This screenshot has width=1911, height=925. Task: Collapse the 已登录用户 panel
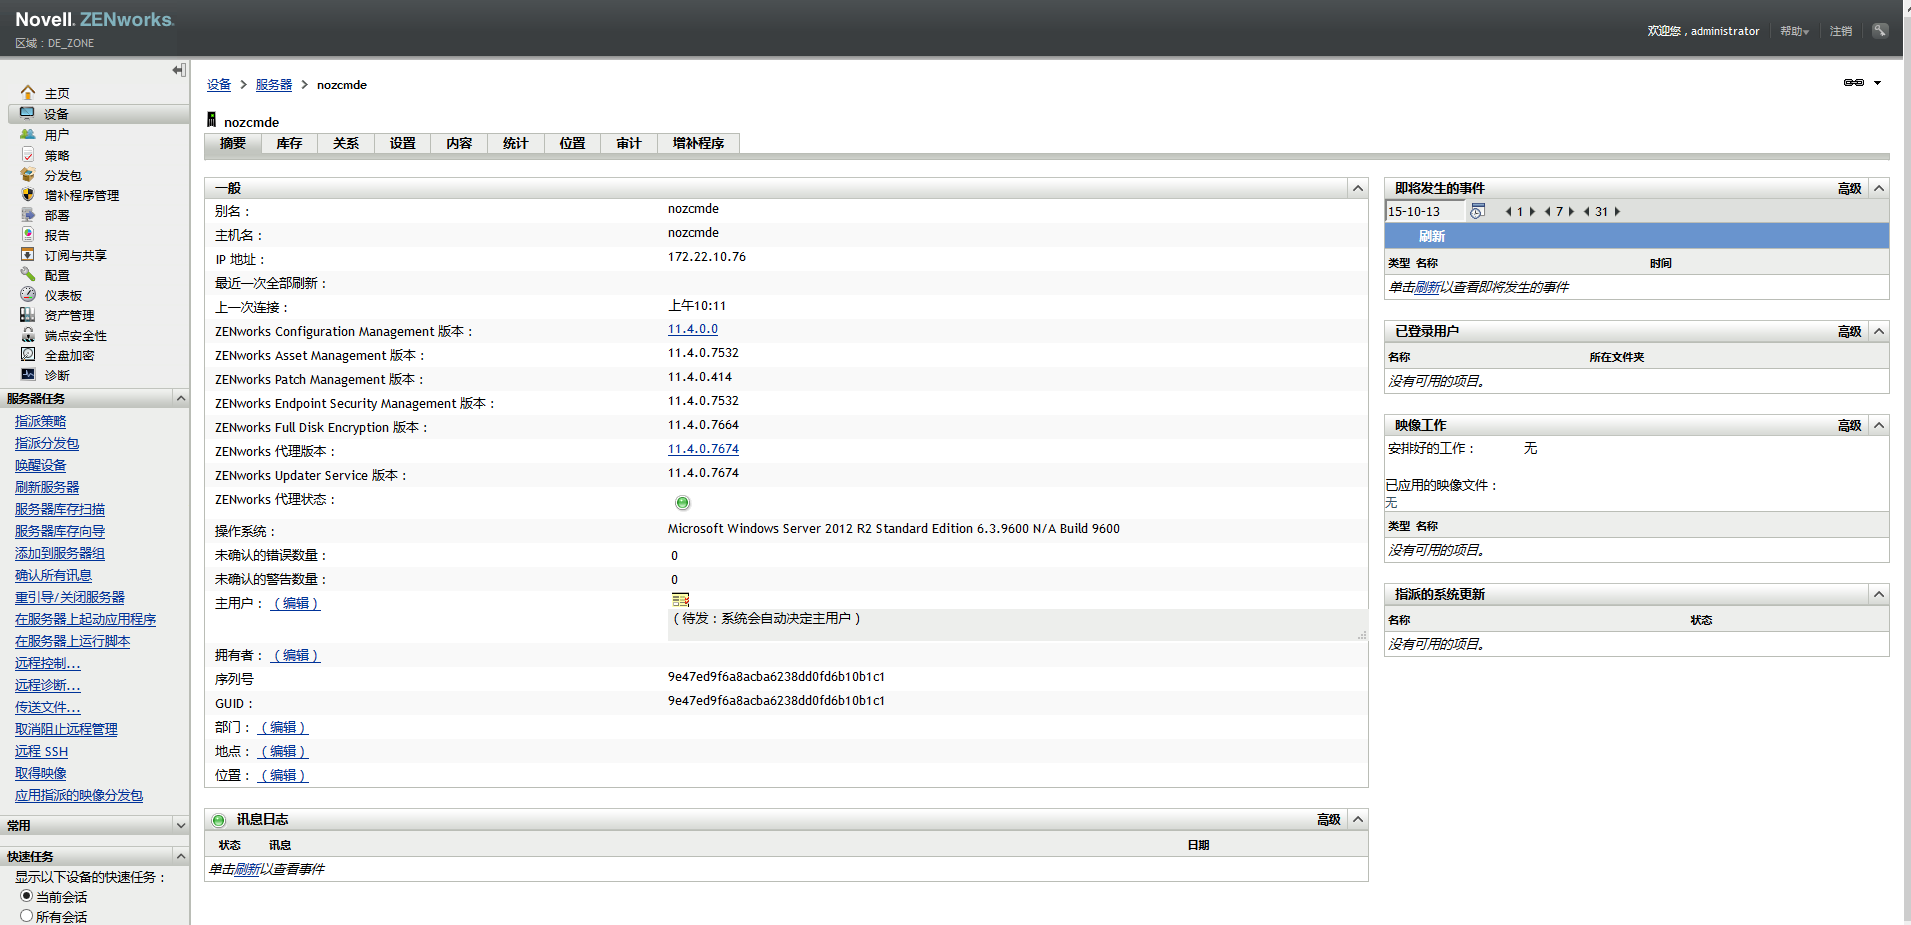1879,331
